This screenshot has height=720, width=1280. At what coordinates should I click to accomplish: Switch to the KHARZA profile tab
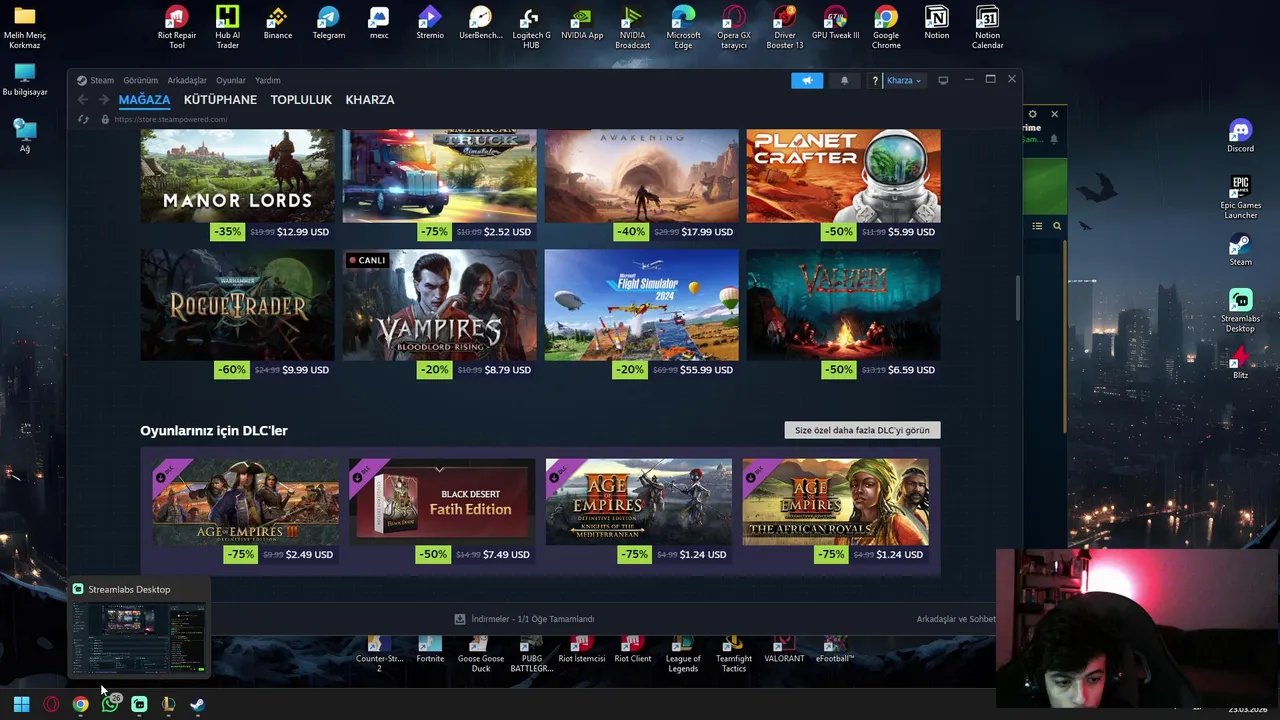click(x=370, y=100)
